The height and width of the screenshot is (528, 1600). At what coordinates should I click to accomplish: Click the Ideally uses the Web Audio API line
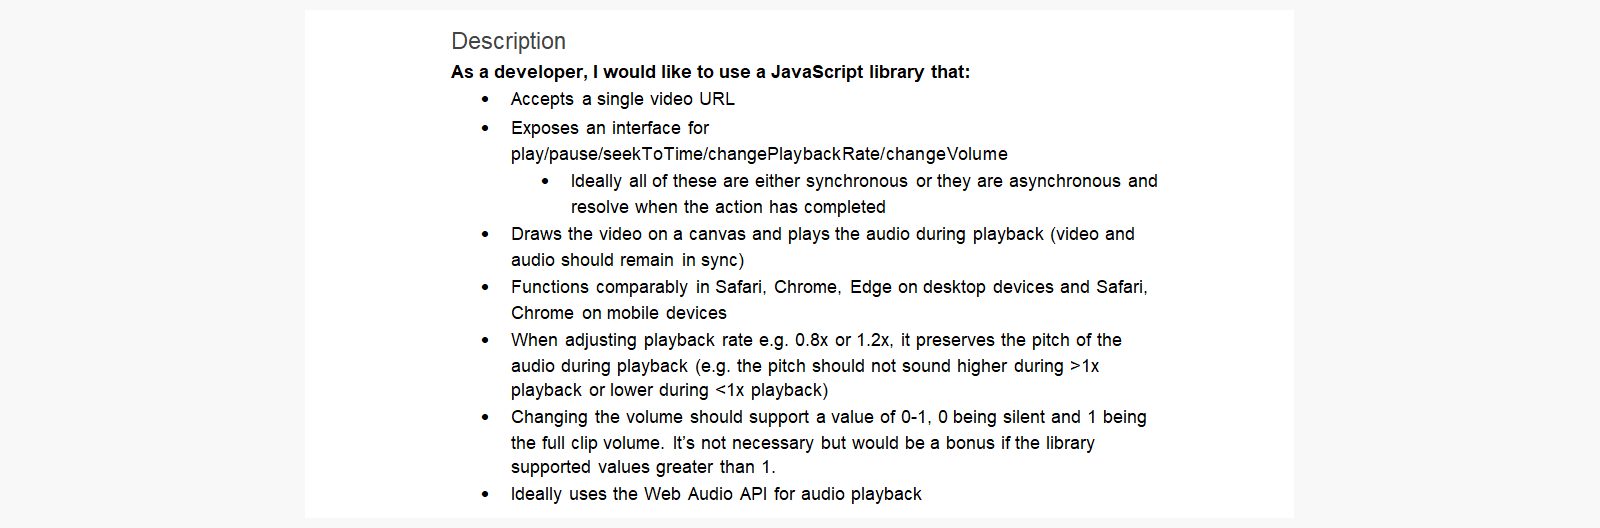pos(716,494)
